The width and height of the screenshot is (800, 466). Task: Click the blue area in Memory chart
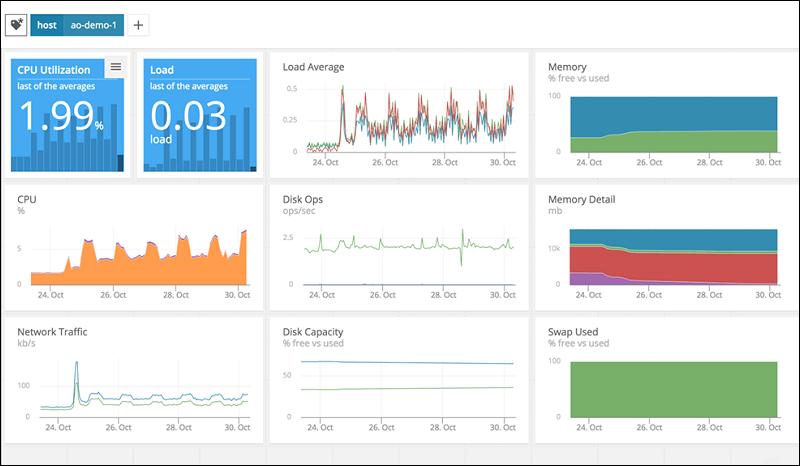[672, 112]
